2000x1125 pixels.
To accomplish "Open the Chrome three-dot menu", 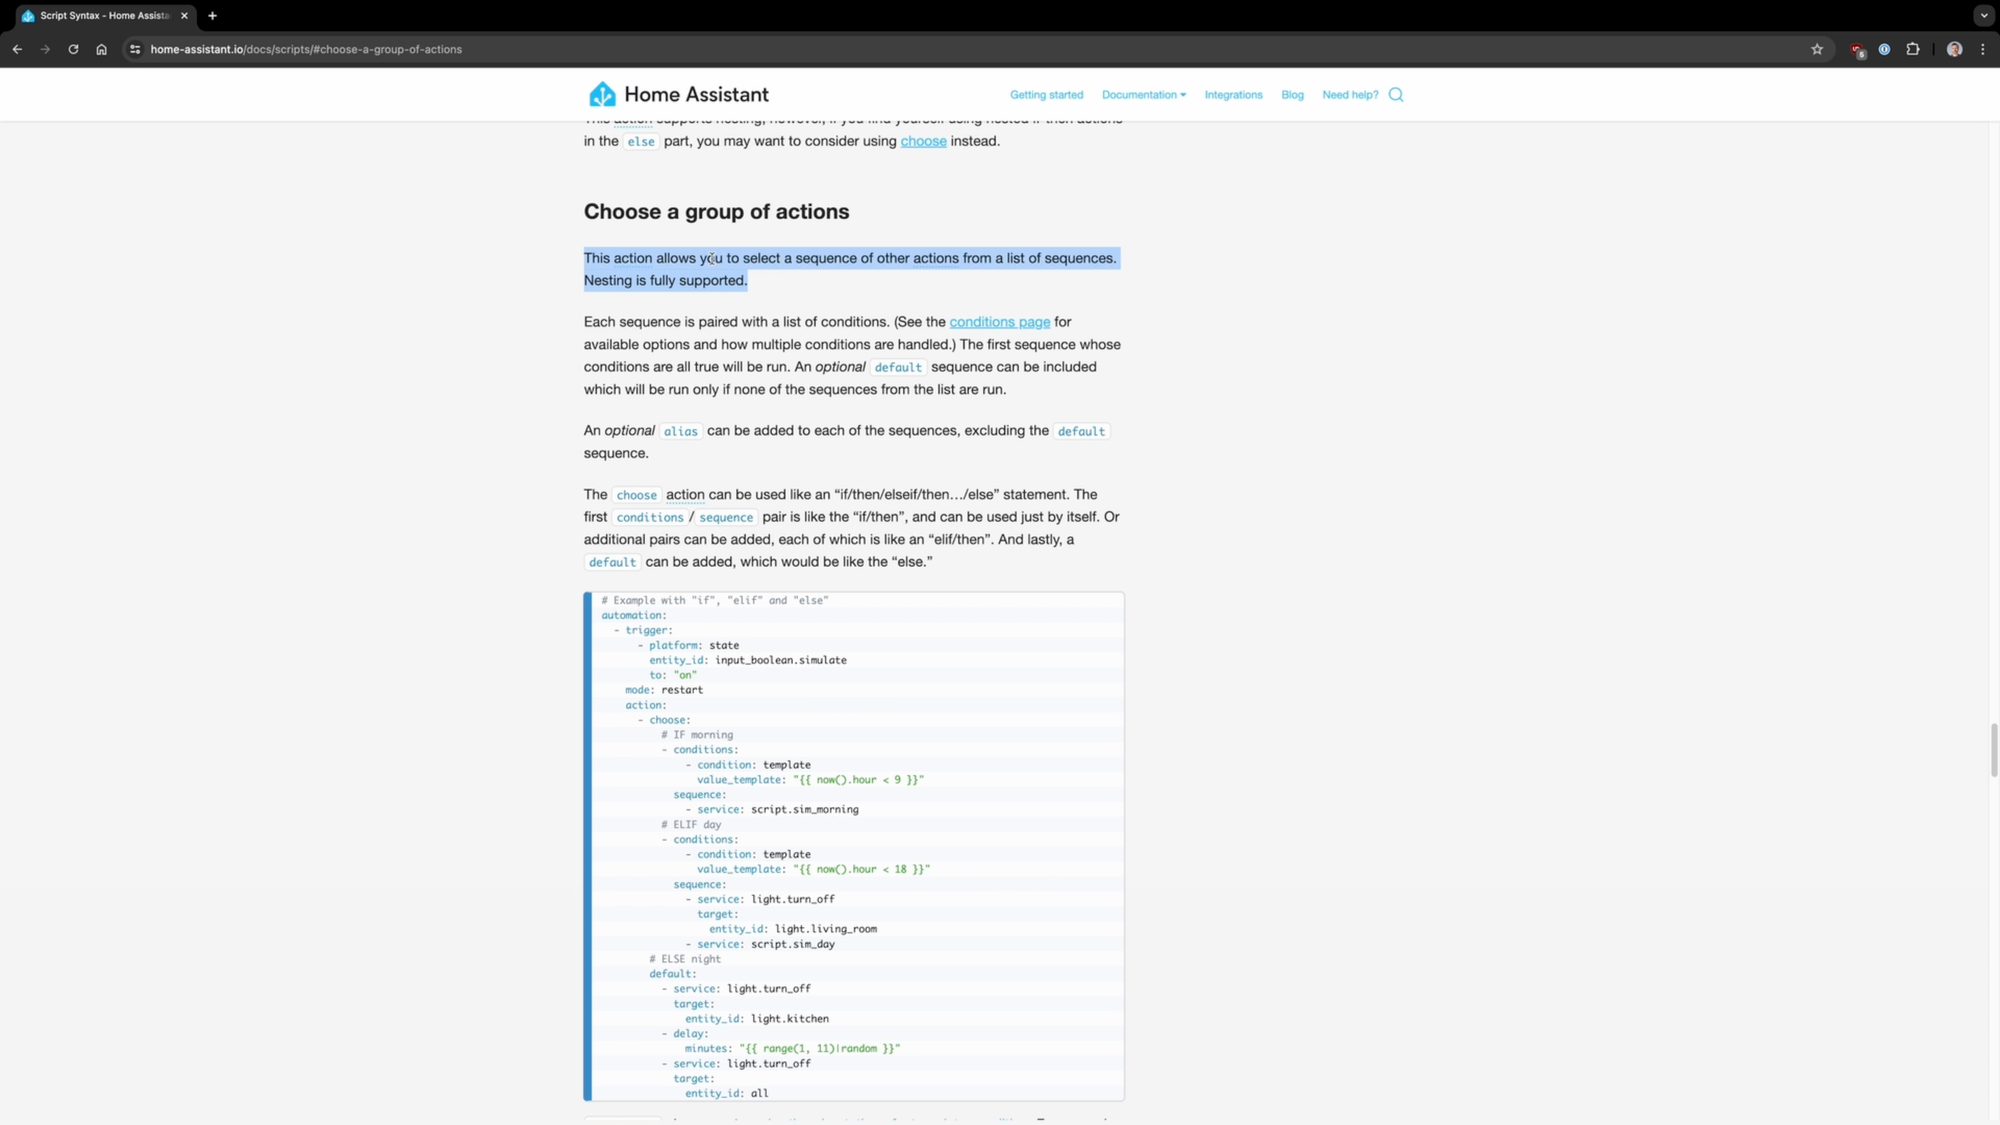I will 1983,49.
